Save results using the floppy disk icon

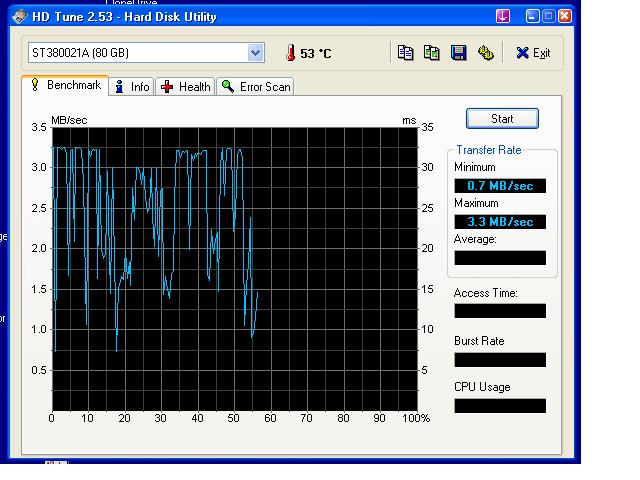[459, 53]
